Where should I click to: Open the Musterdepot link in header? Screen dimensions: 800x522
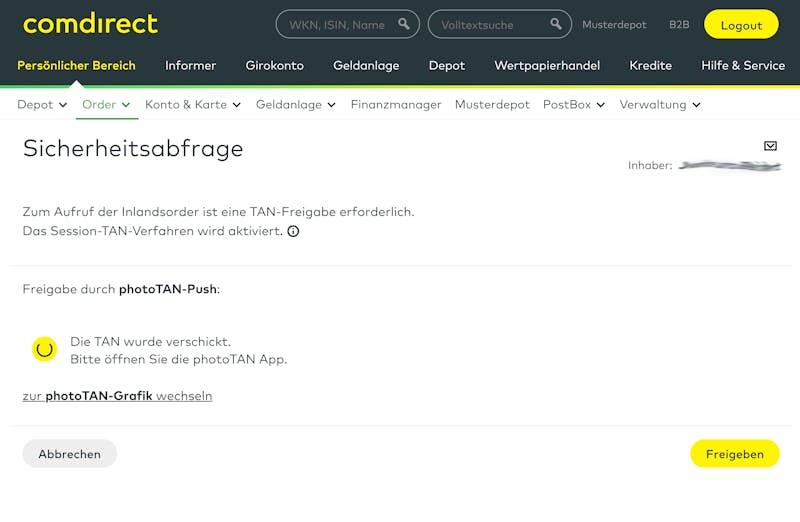tap(614, 24)
